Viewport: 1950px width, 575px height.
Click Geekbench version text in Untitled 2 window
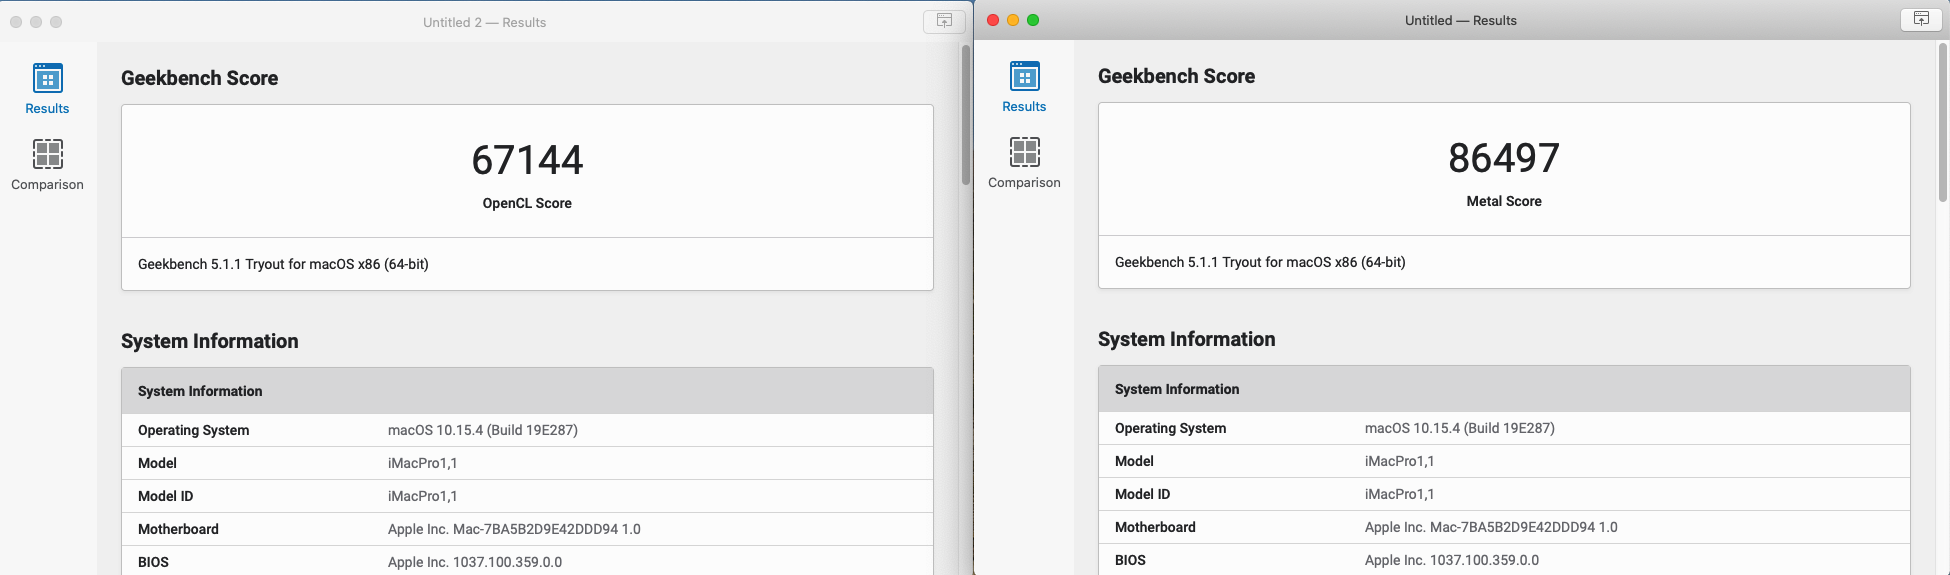pyautogui.click(x=283, y=264)
